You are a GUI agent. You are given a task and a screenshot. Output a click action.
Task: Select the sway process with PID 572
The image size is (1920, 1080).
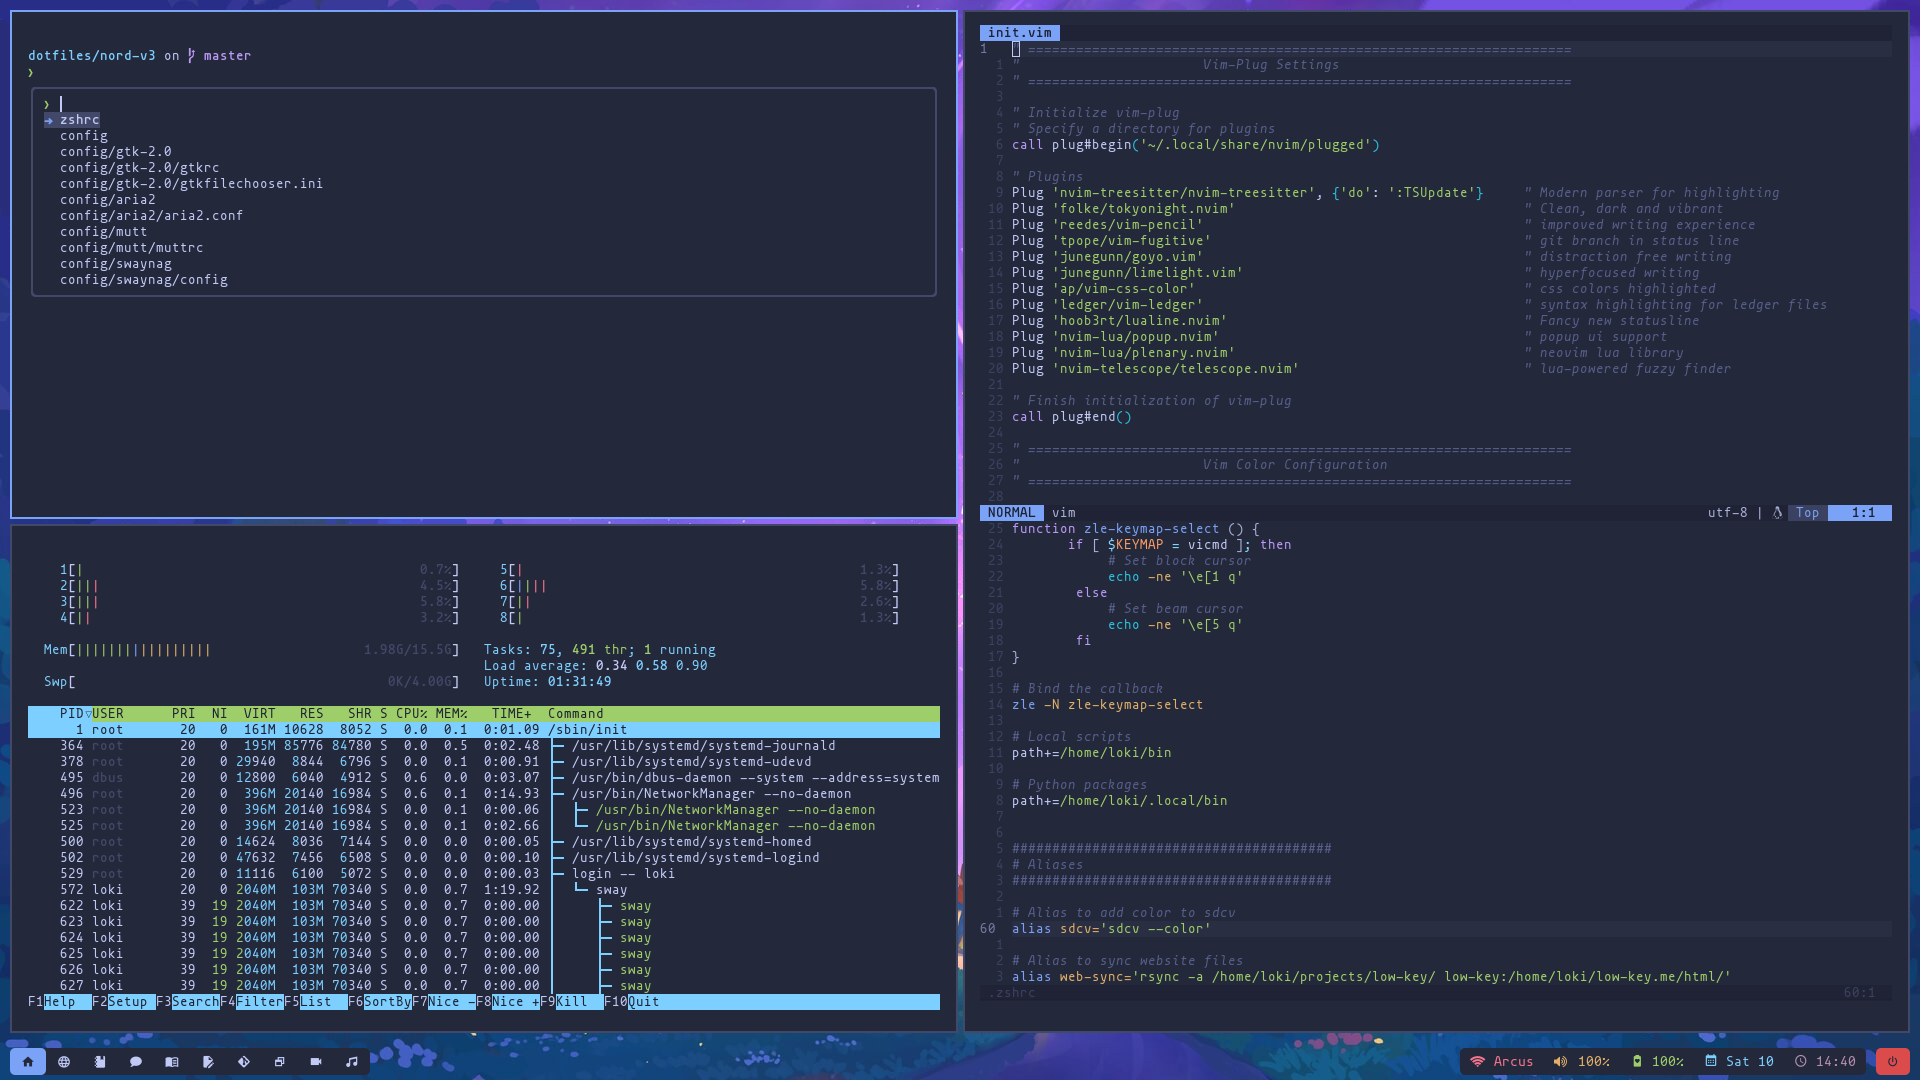pos(484,890)
